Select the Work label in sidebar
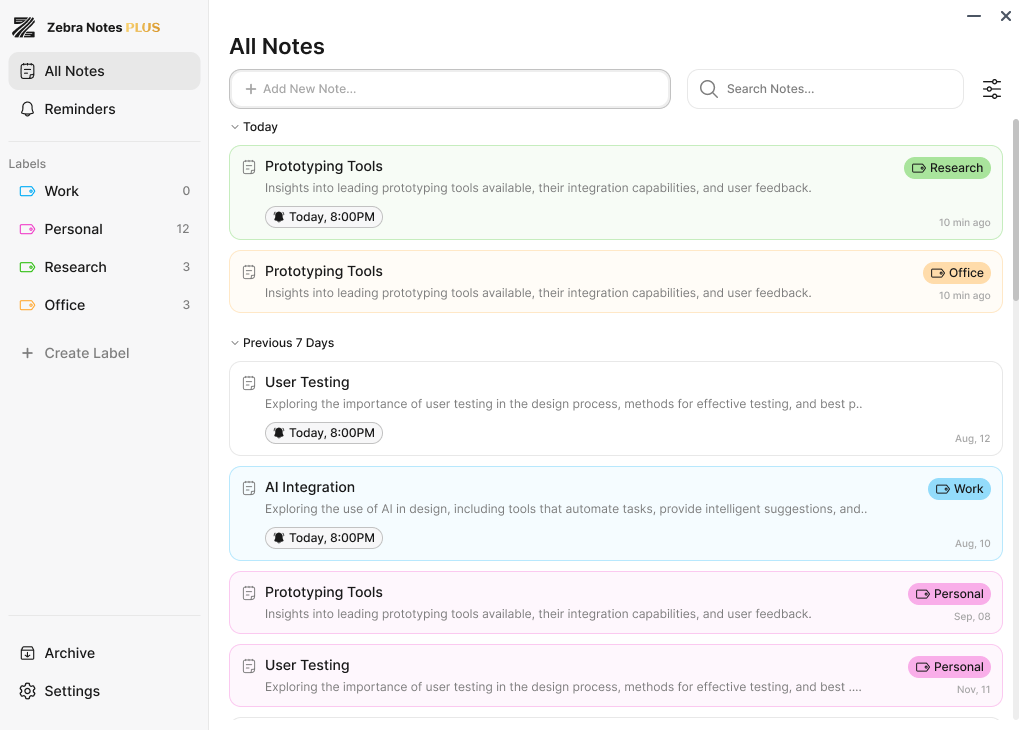 coord(104,191)
